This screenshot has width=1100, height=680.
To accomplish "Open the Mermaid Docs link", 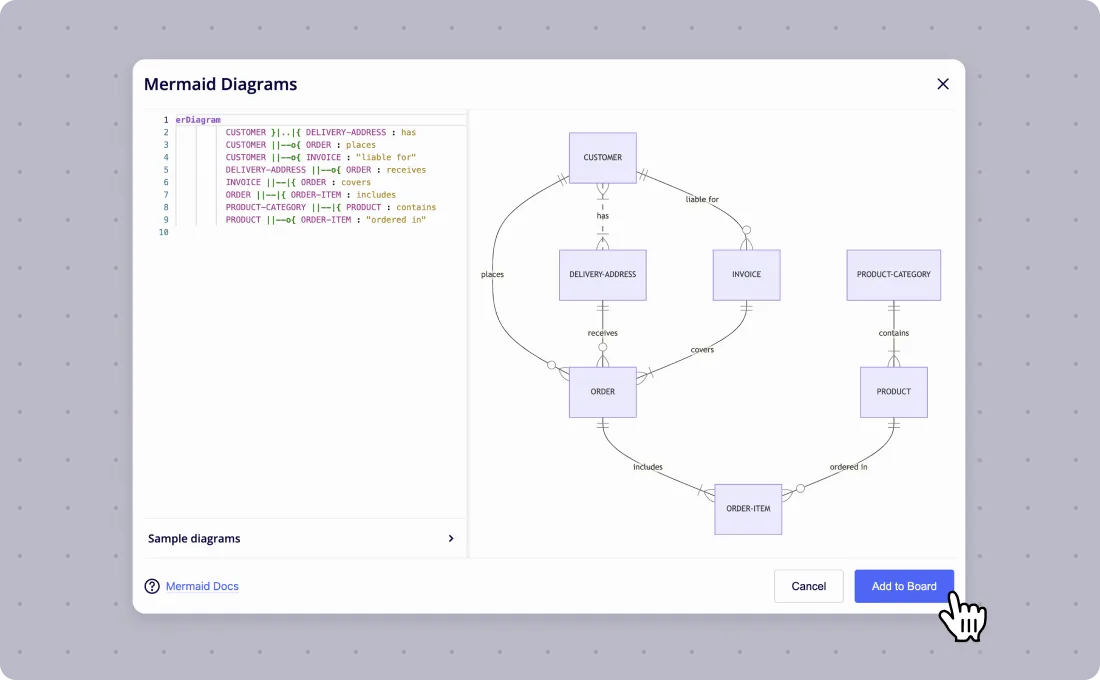I will (x=202, y=586).
